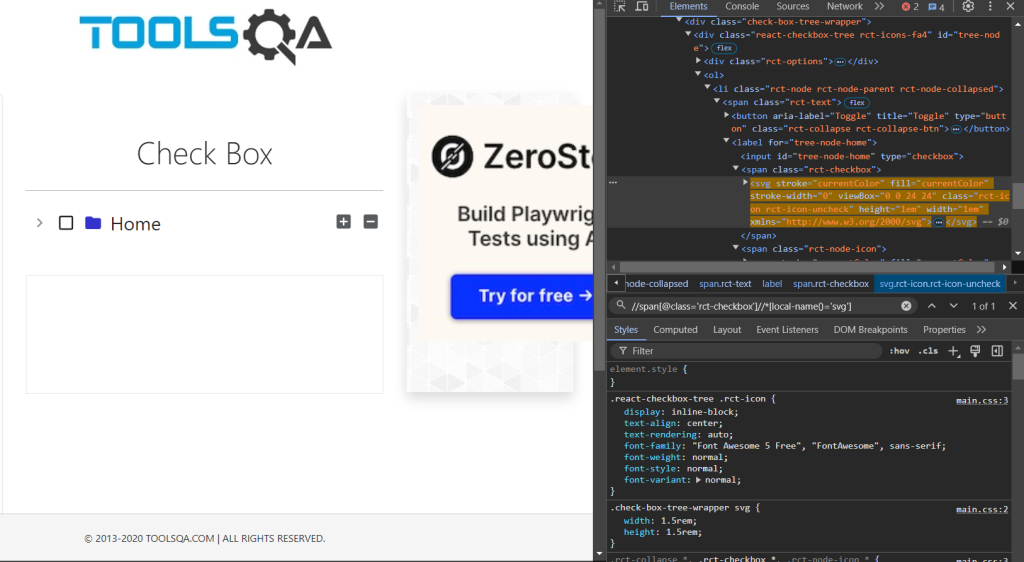Image resolution: width=1024 pixels, height=562 pixels.
Task: Toggle the .cls element classes button
Action: 928,351
